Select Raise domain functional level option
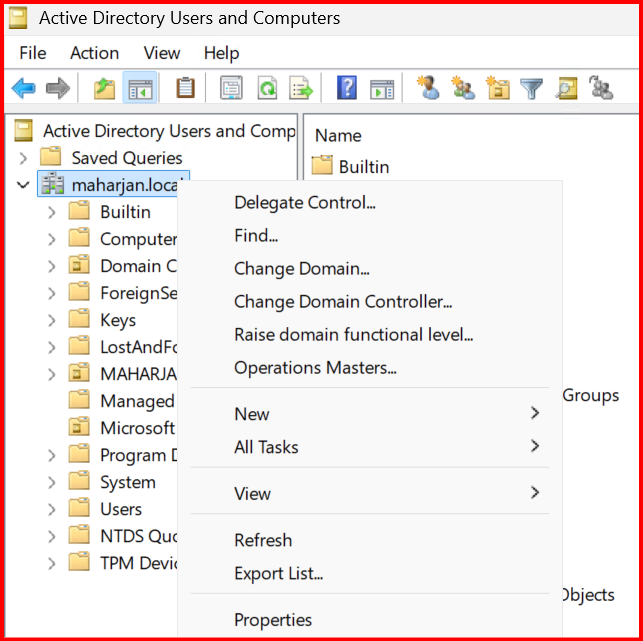 (x=353, y=335)
